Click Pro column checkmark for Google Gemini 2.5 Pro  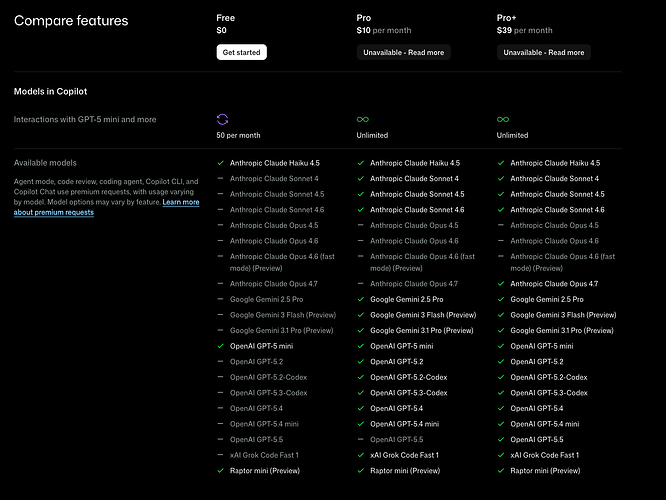coord(361,299)
